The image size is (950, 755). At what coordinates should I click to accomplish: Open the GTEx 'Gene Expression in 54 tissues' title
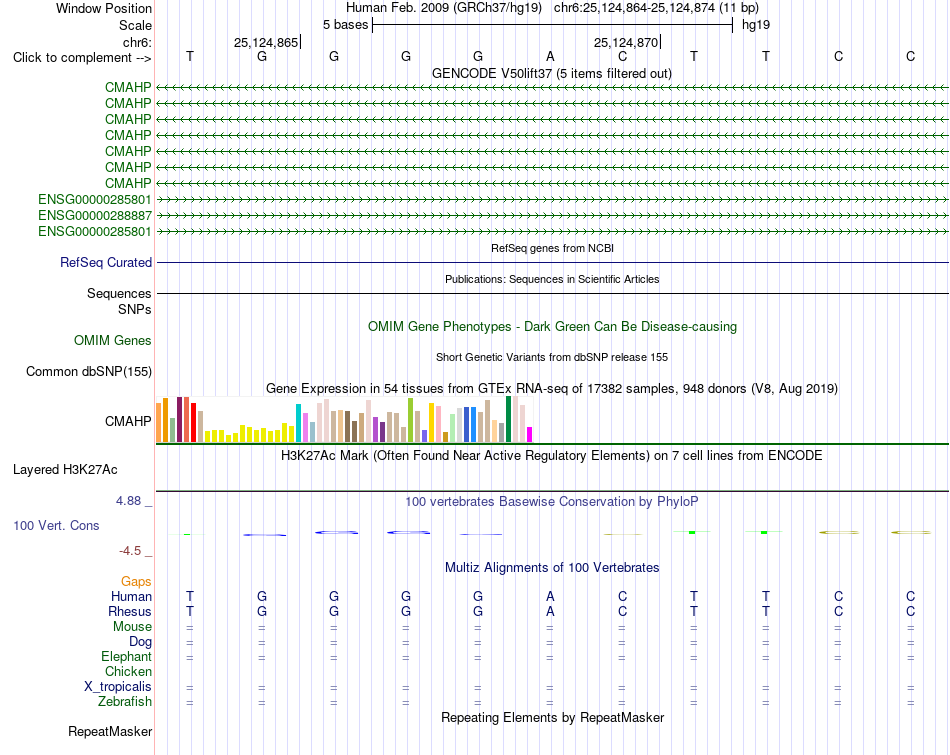click(552, 388)
